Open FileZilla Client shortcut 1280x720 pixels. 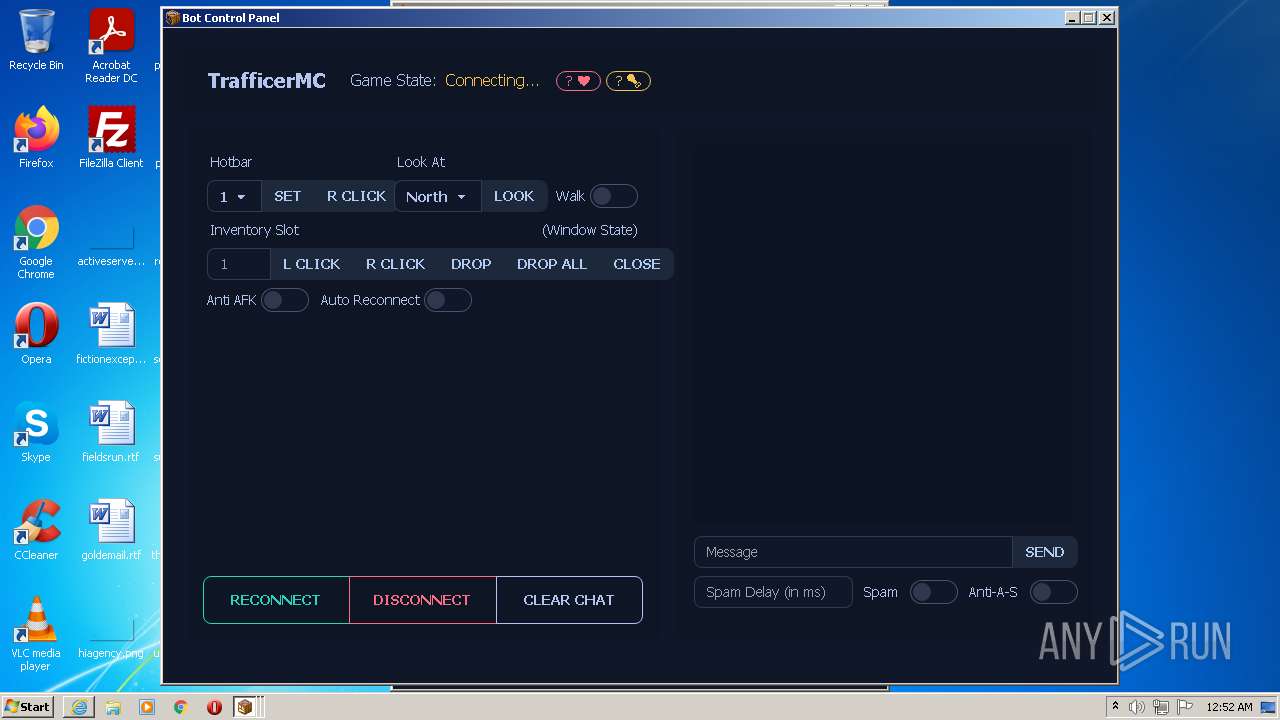111,138
